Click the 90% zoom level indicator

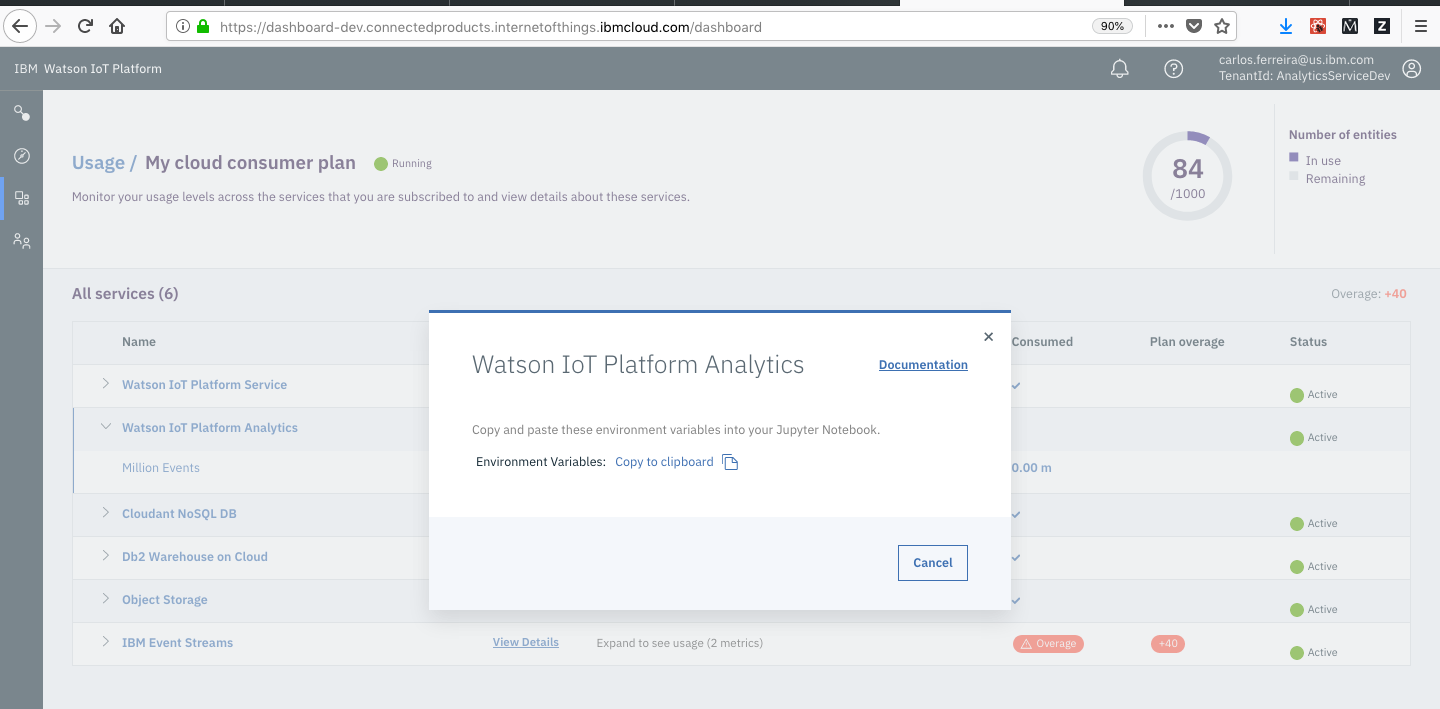pos(1112,27)
